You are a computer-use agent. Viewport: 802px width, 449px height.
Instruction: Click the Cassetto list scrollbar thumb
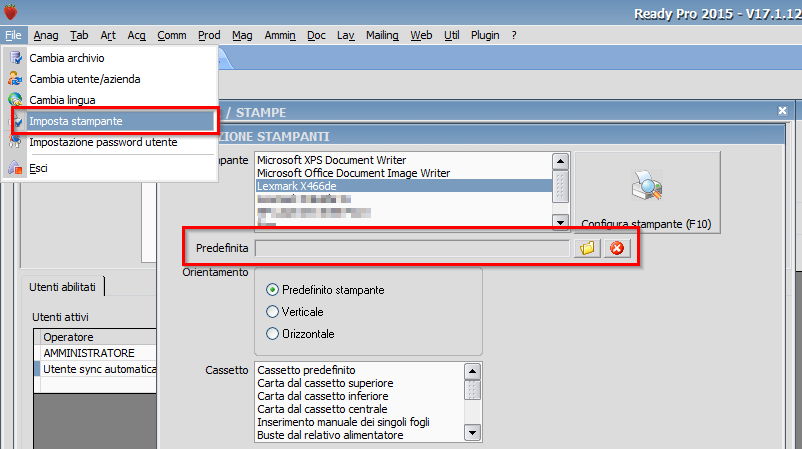[x=472, y=390]
